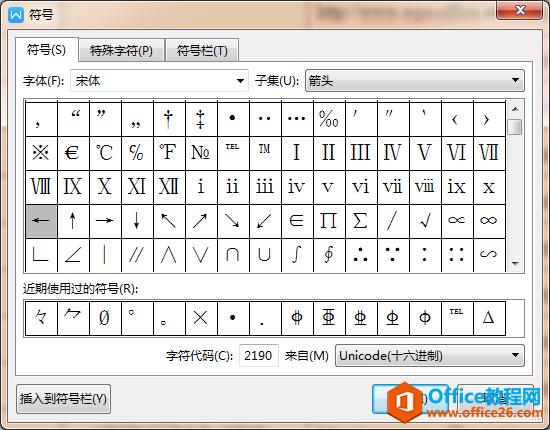
Task: Choose the right arrow symbol
Action: pos(105,221)
